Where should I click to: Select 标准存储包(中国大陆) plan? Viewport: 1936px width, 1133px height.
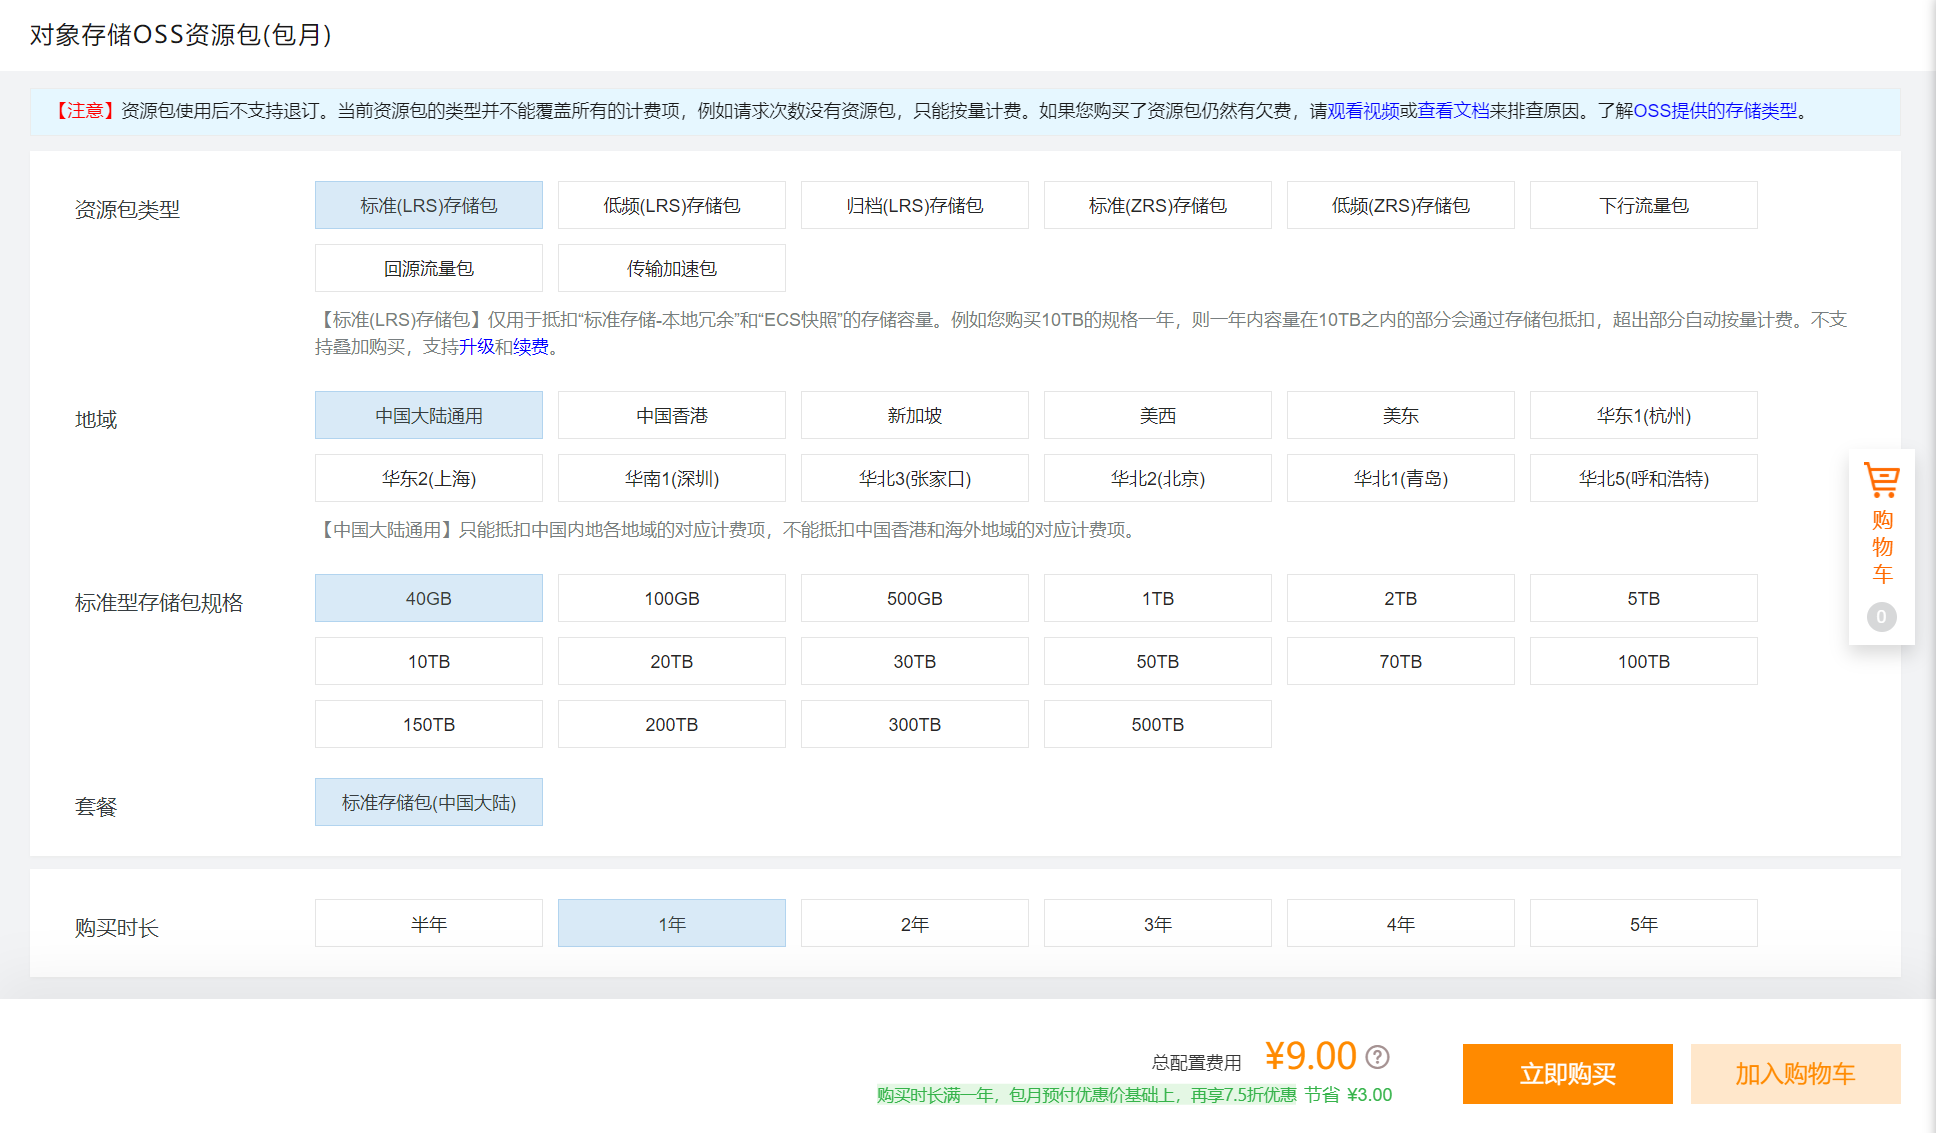[x=428, y=803]
